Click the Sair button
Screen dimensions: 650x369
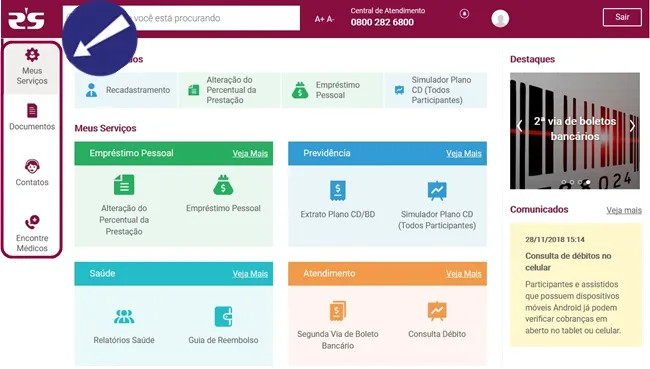[622, 17]
